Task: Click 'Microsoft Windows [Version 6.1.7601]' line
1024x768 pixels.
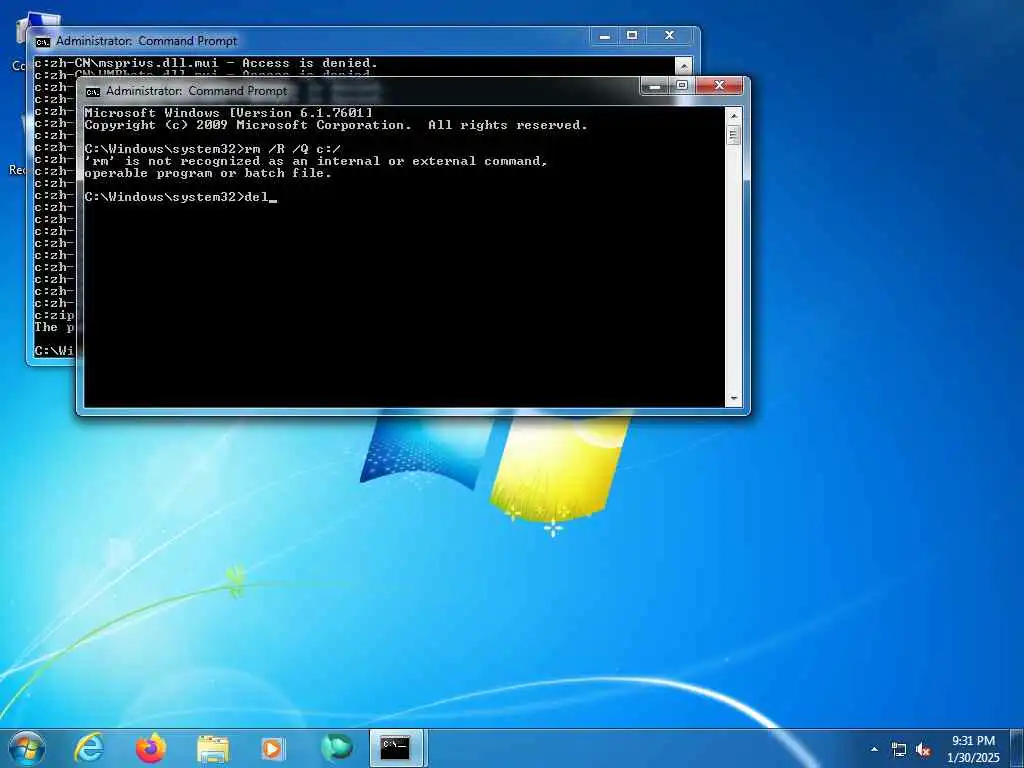Action: [229, 113]
